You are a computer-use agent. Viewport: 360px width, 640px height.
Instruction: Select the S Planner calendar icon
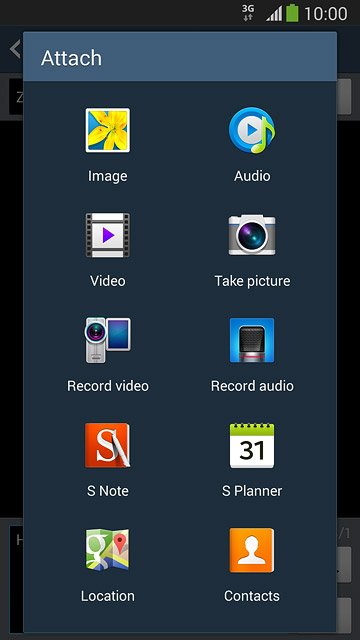pyautogui.click(x=252, y=445)
